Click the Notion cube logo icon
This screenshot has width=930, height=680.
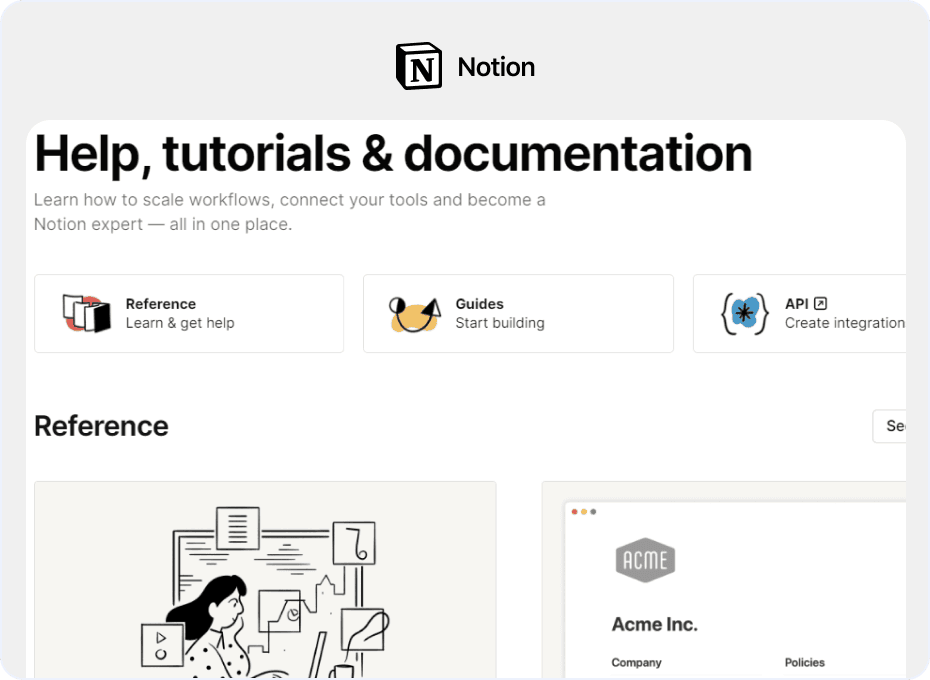tap(419, 66)
